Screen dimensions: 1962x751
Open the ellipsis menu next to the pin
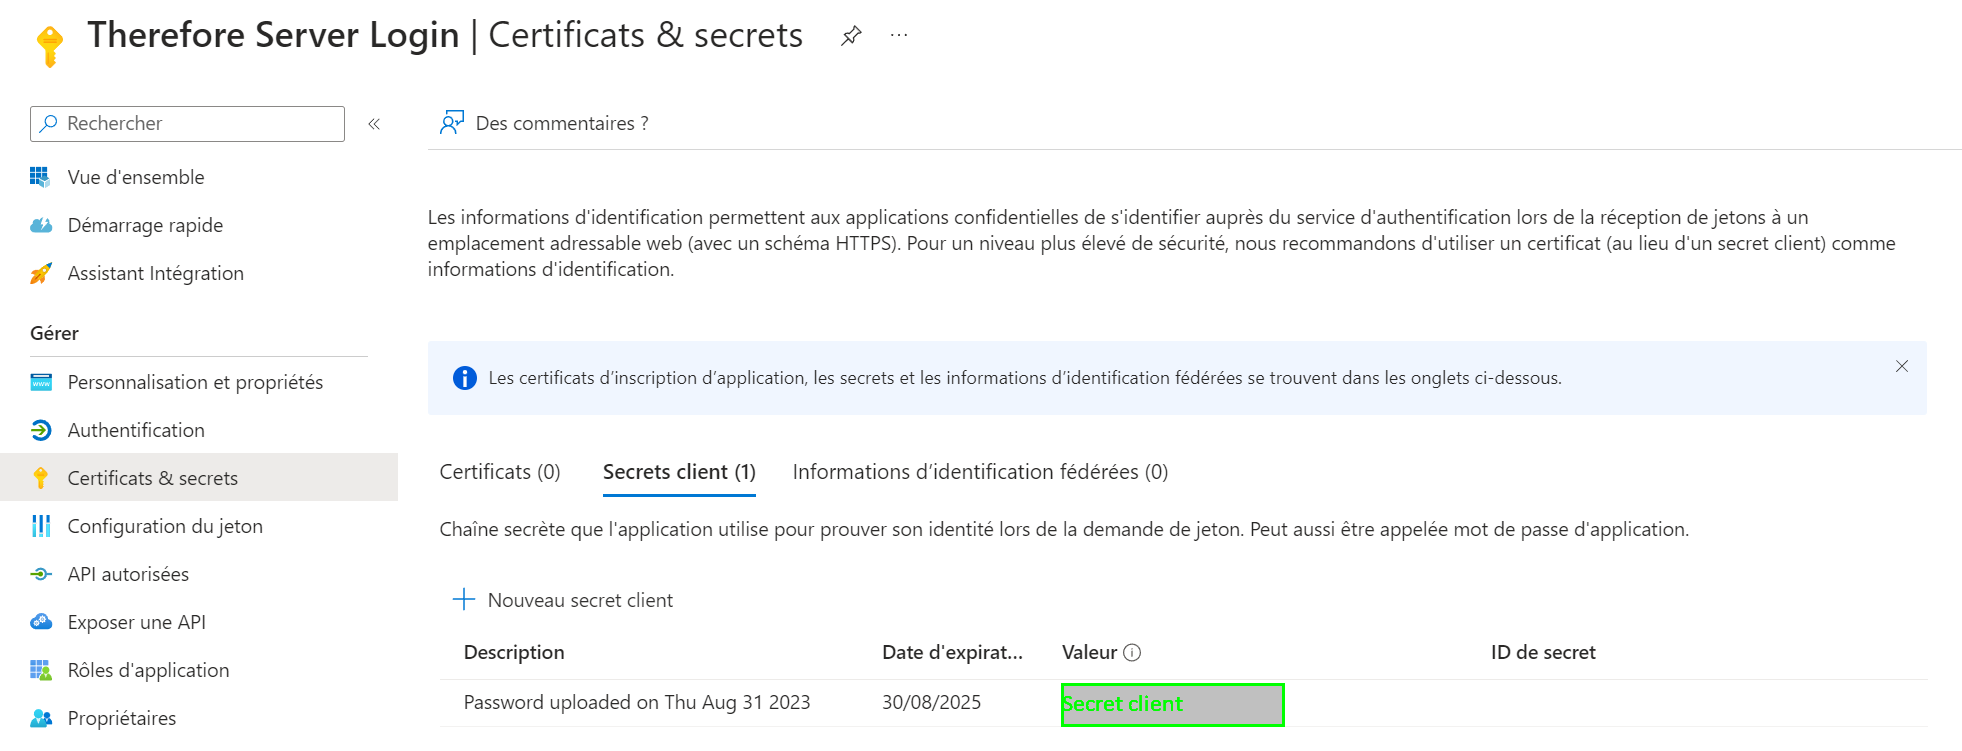pos(898,34)
